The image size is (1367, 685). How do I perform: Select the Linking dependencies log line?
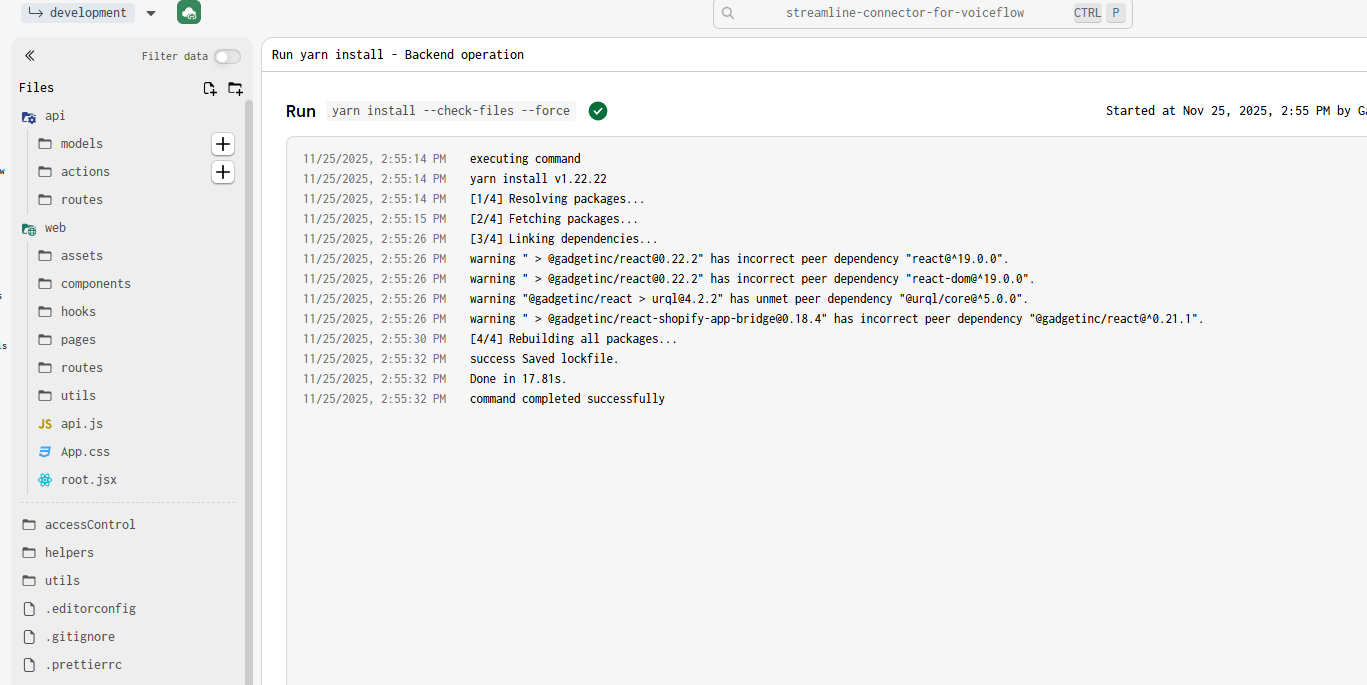564,239
